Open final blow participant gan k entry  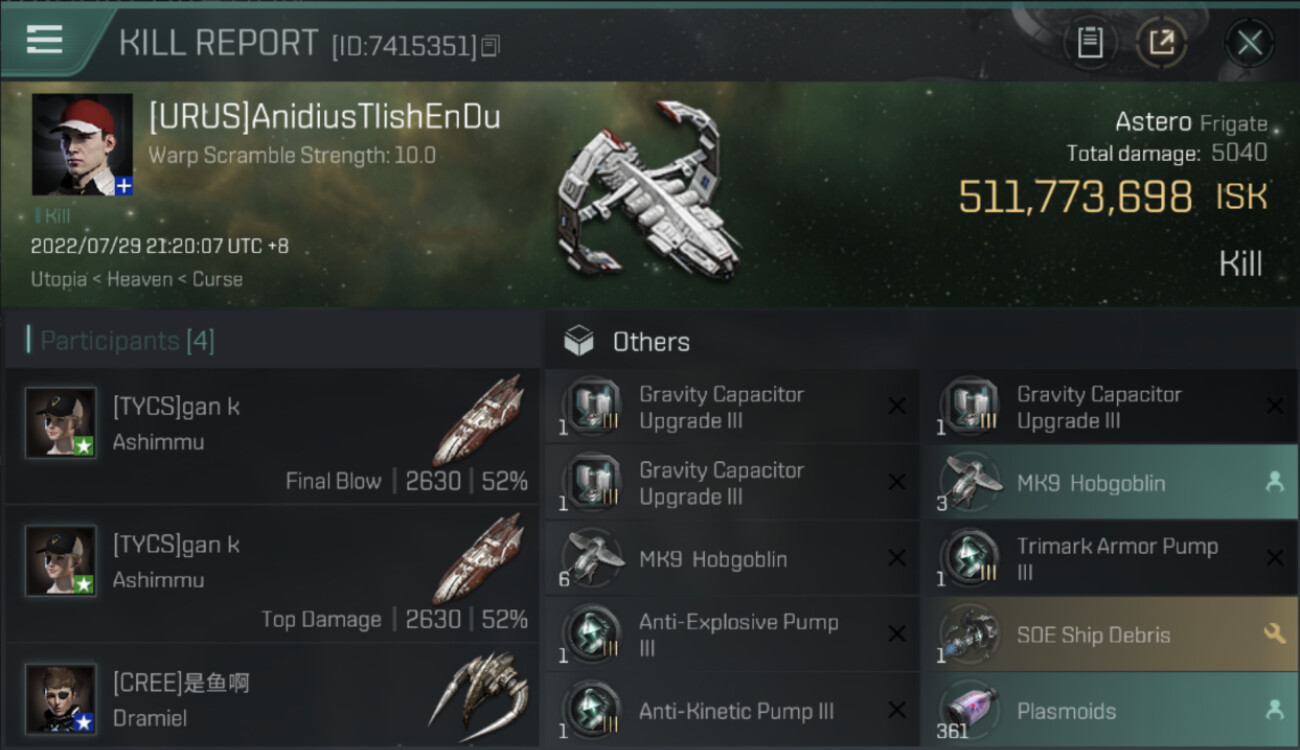272,437
